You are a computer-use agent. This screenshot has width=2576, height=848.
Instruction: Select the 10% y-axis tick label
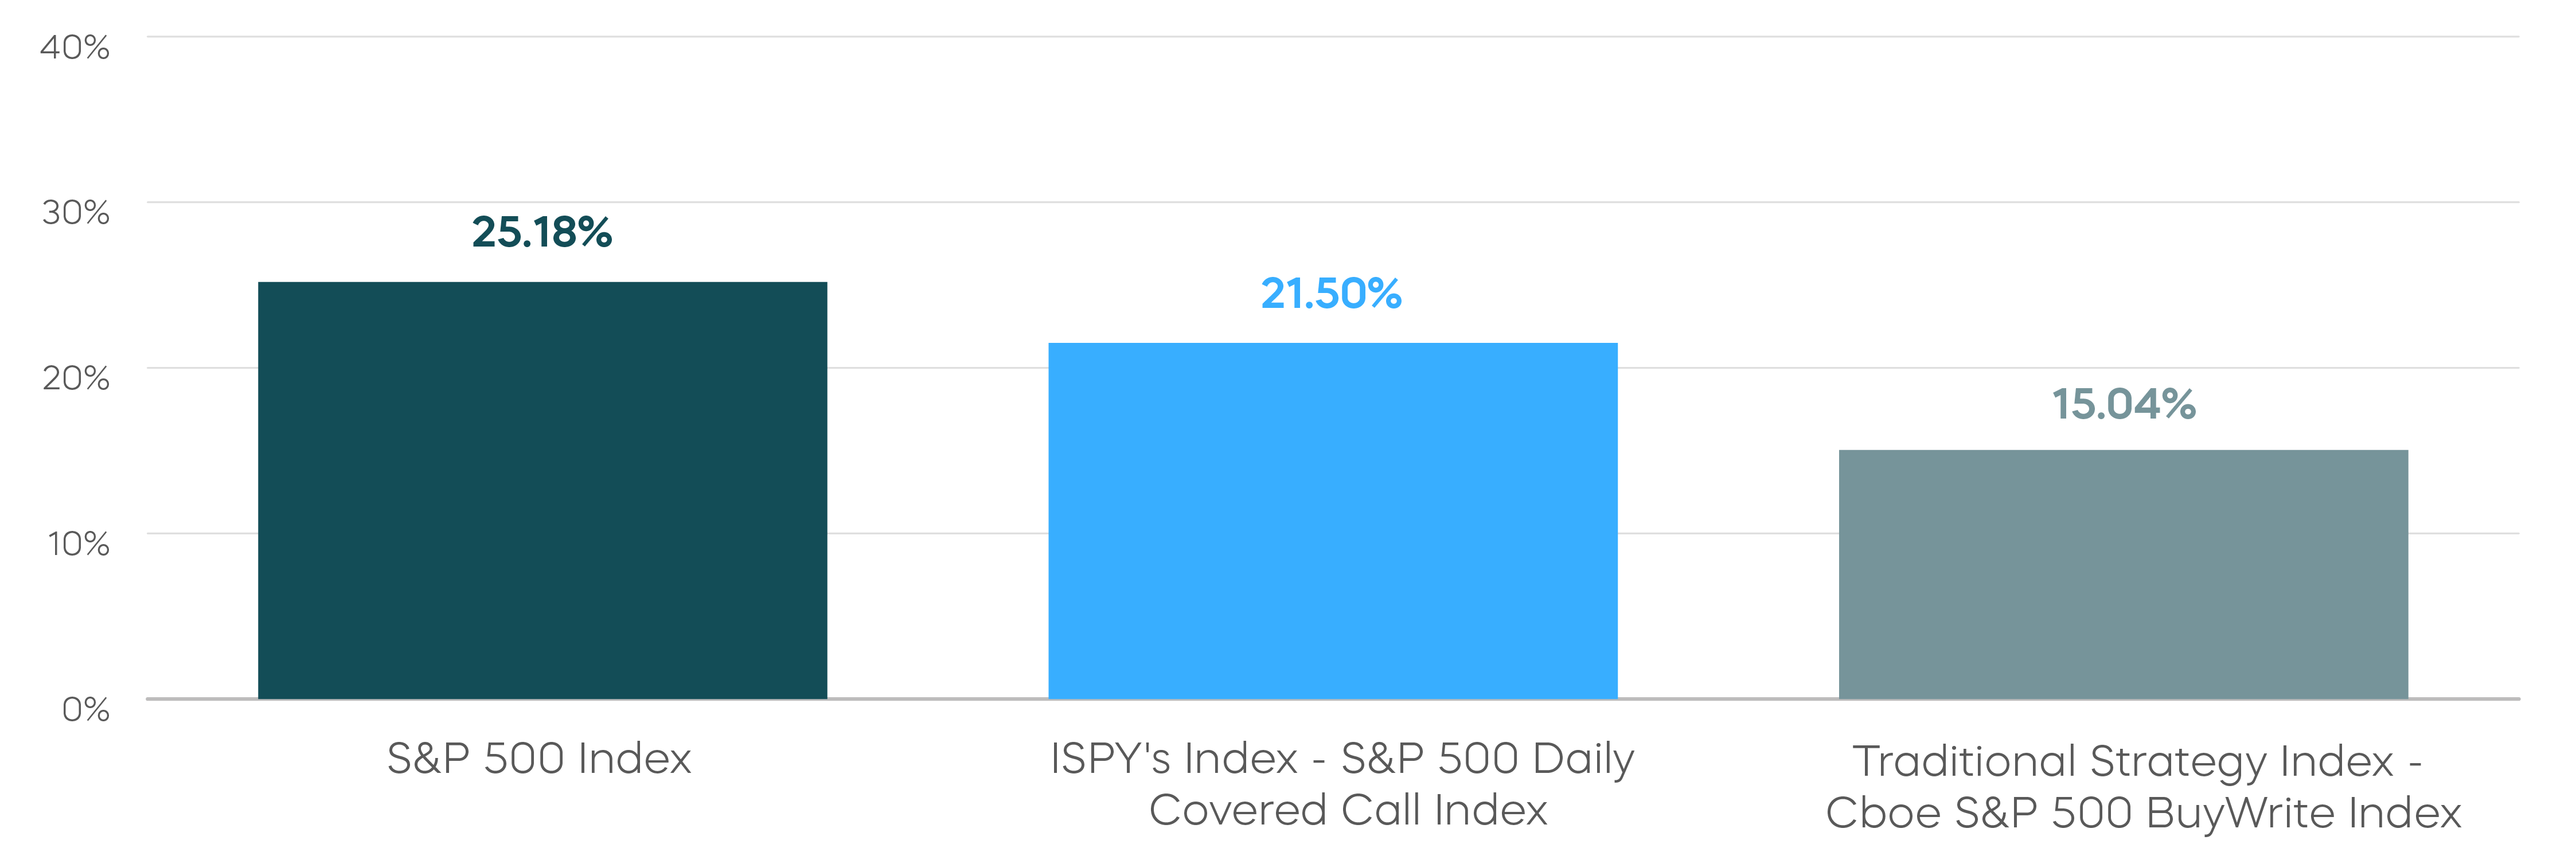[77, 544]
